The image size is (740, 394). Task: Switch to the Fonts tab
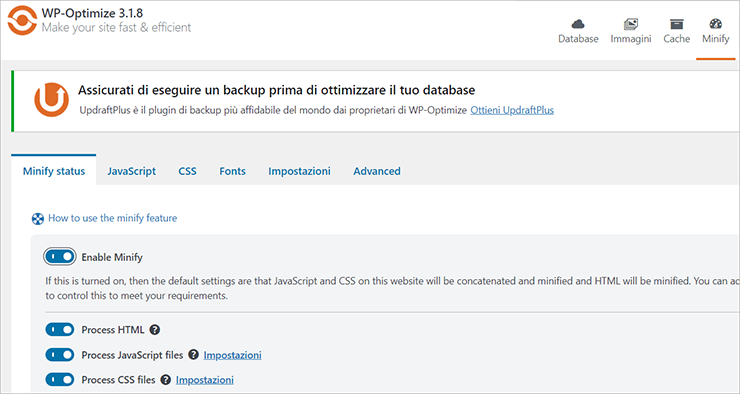(232, 171)
